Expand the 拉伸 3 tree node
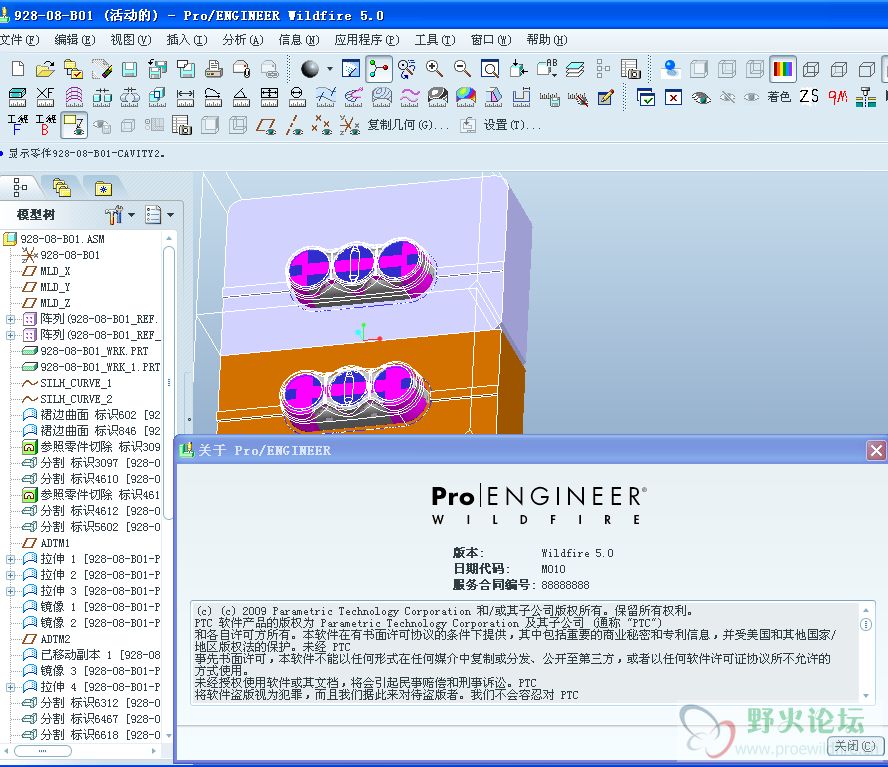Screen dimensions: 888x767 [10, 591]
